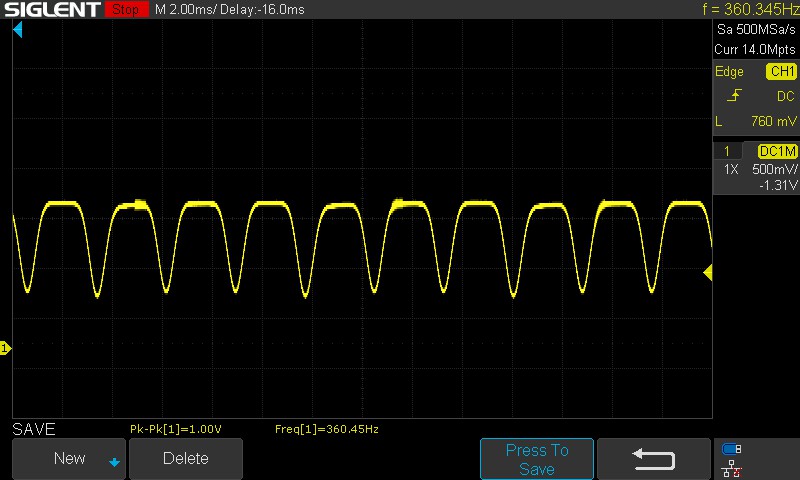This screenshot has height=480, width=800.
Task: Click the SAVE menu title
Action: click(x=34, y=429)
